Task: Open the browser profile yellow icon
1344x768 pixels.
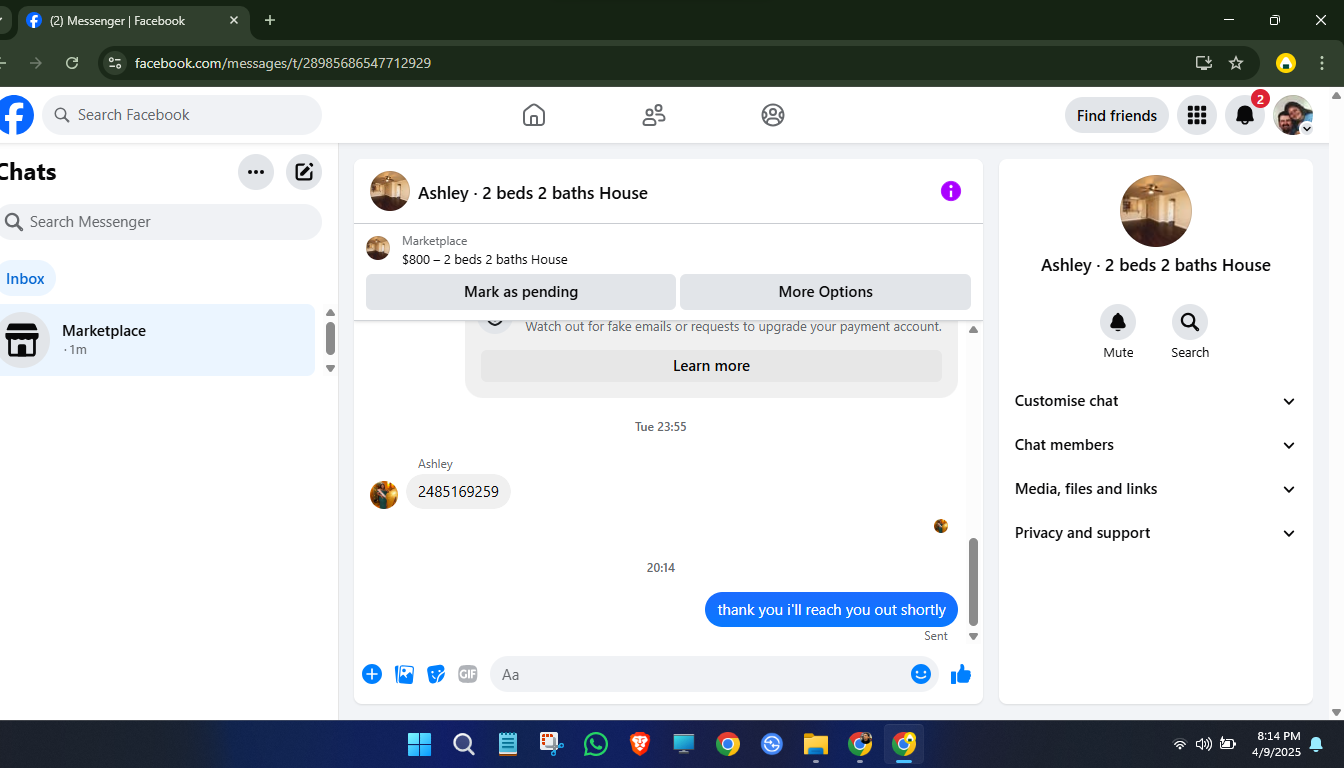Action: coord(1286,63)
